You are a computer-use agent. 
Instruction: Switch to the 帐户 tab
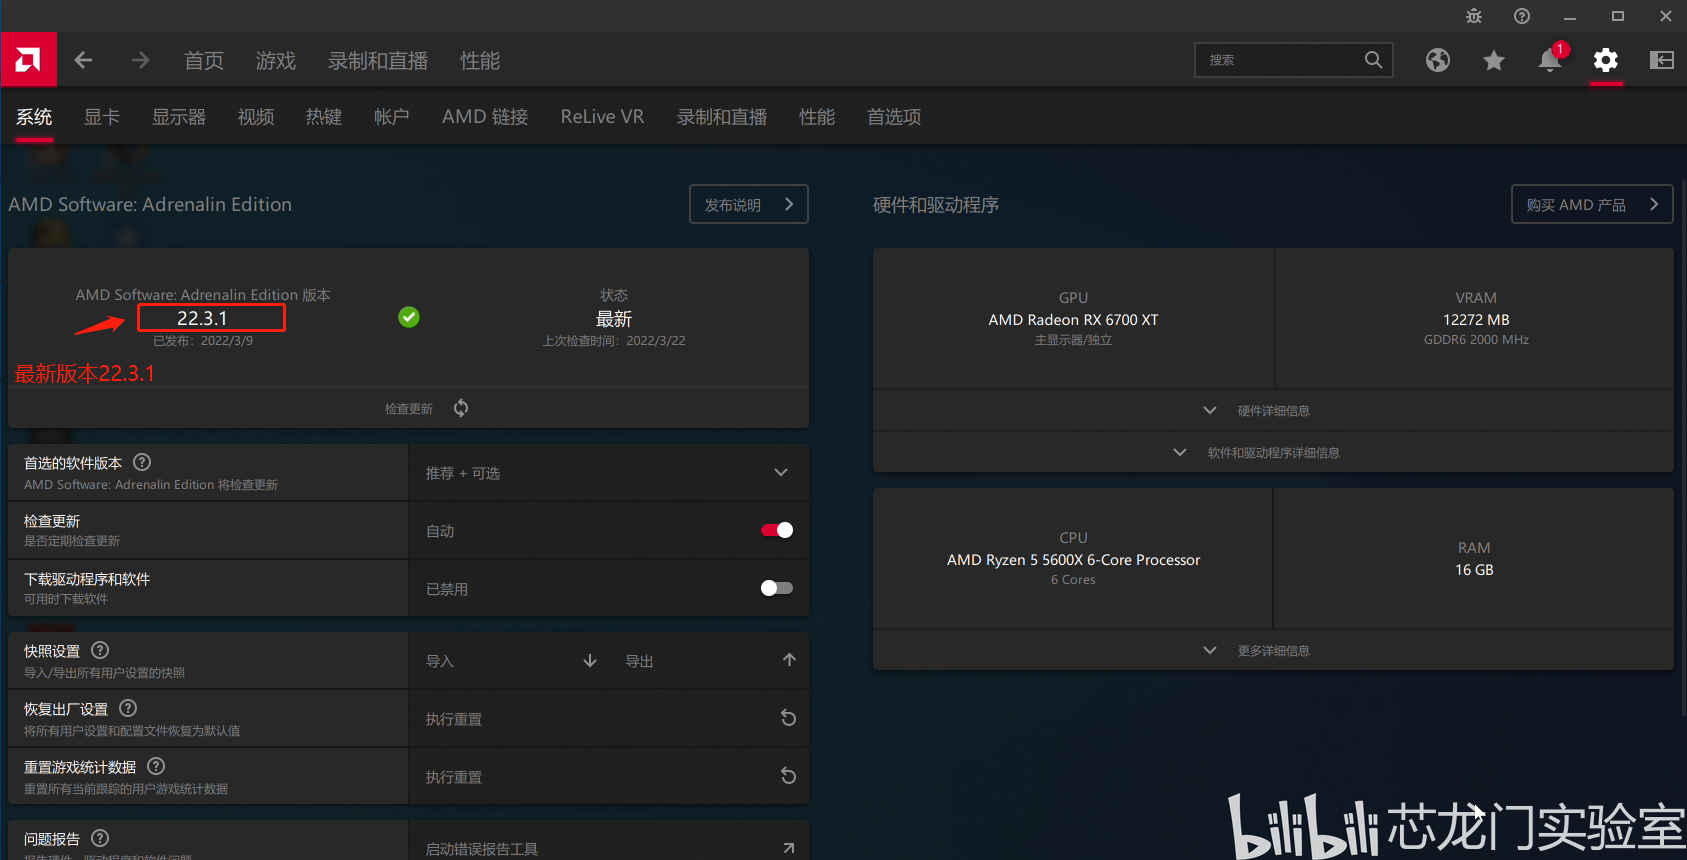[392, 117]
